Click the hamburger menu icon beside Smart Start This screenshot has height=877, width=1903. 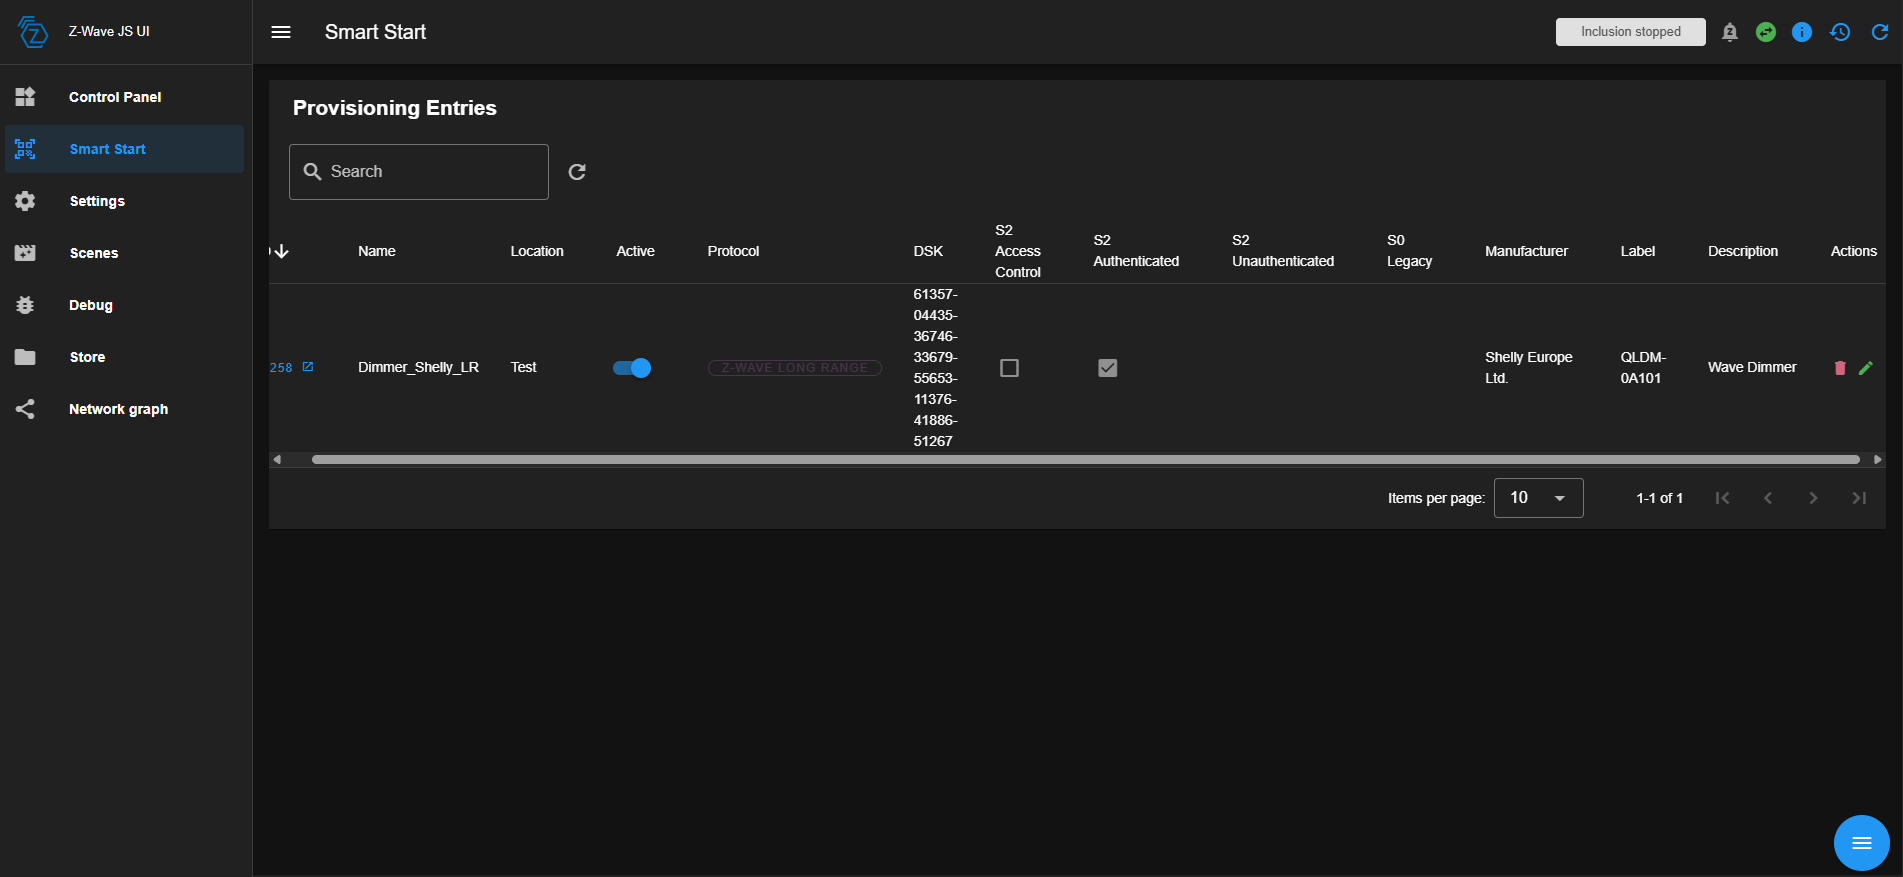tap(281, 32)
